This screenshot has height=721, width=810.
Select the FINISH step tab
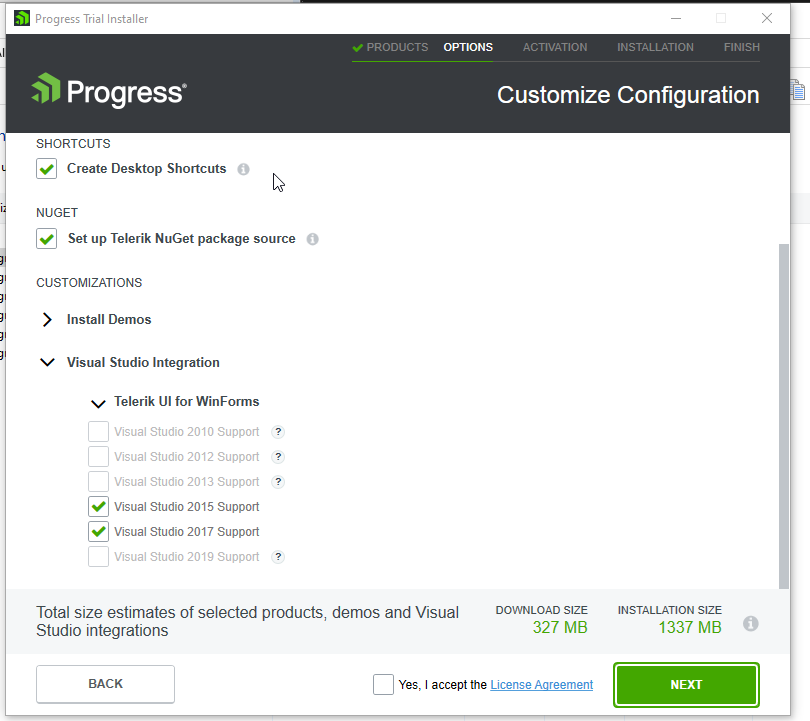tap(741, 48)
